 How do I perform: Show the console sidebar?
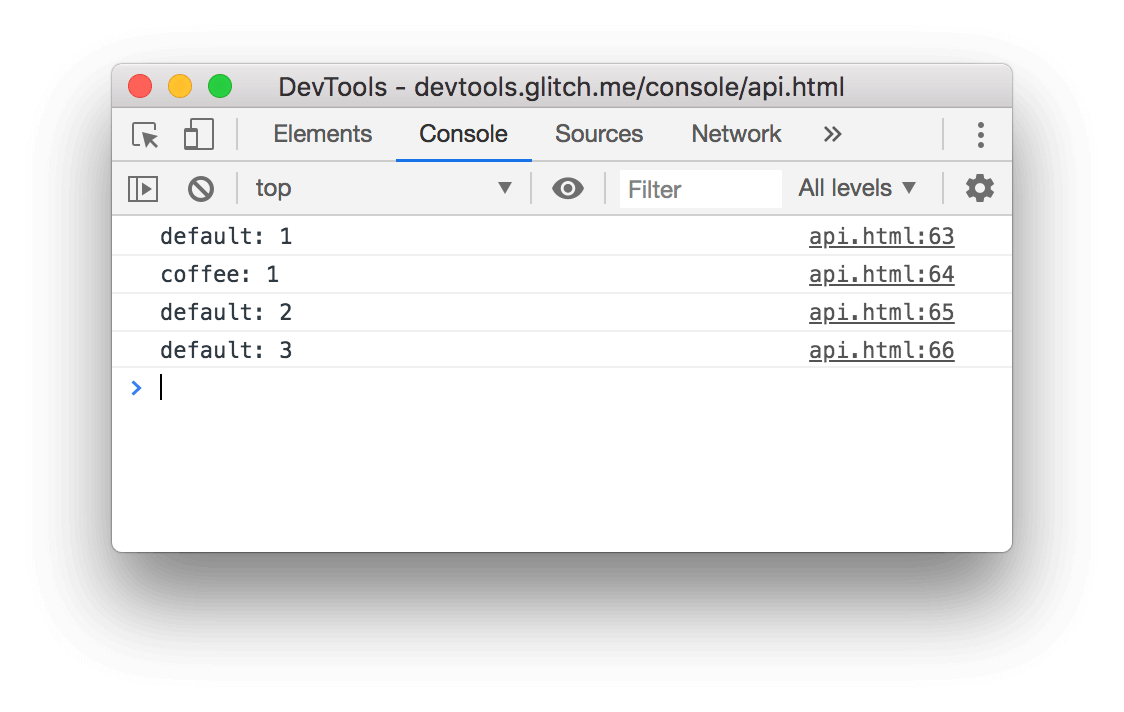click(143, 189)
